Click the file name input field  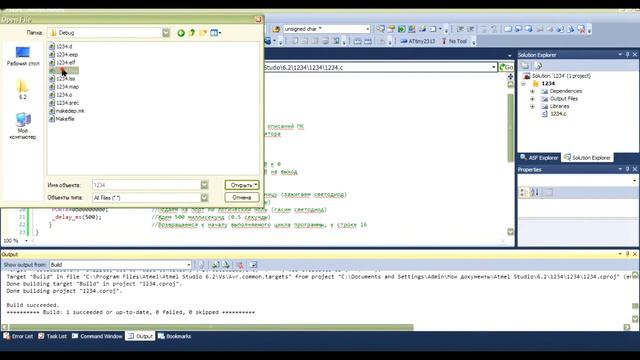click(x=146, y=185)
